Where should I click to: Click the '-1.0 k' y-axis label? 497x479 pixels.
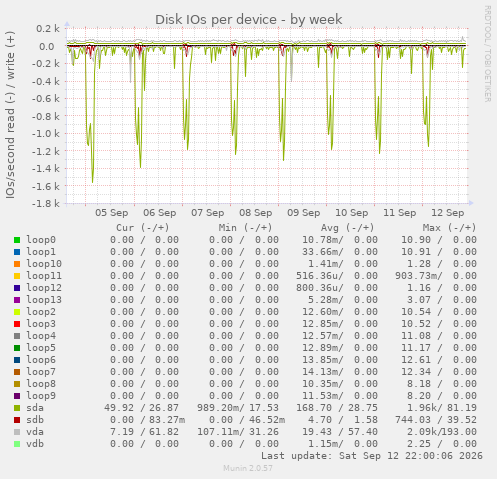(46, 134)
